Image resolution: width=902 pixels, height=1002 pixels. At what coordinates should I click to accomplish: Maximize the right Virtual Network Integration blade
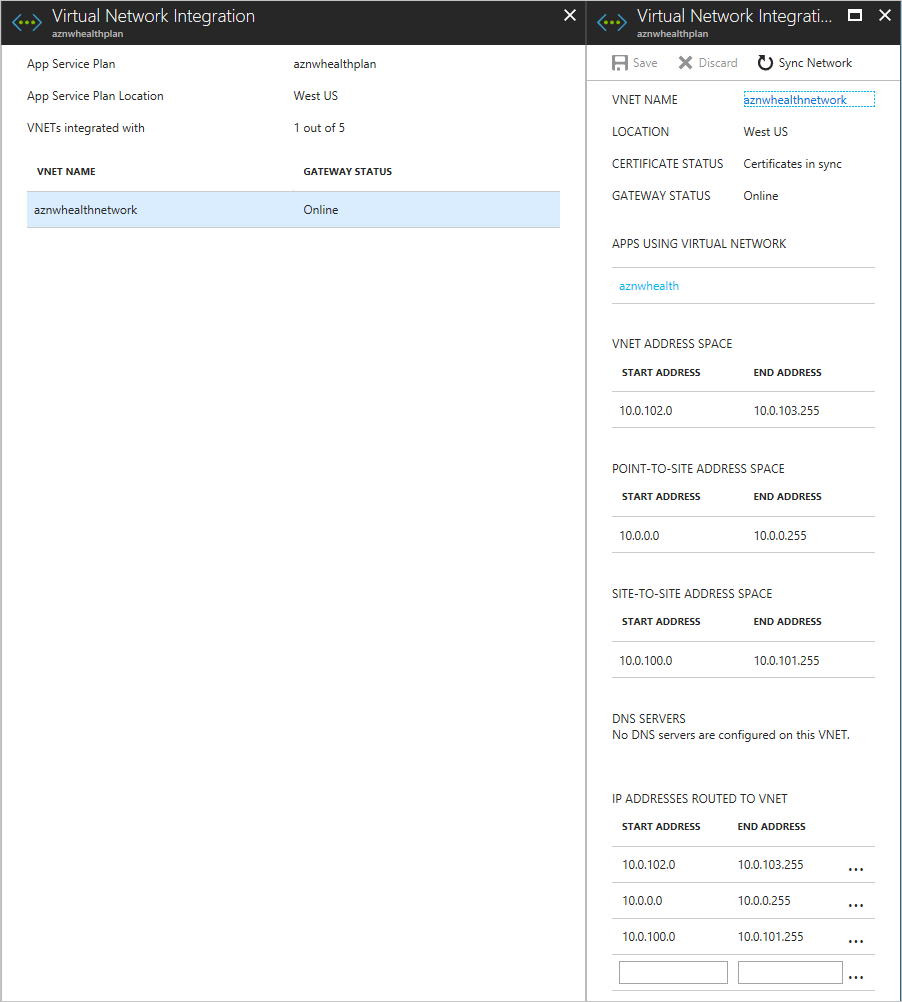(x=855, y=15)
